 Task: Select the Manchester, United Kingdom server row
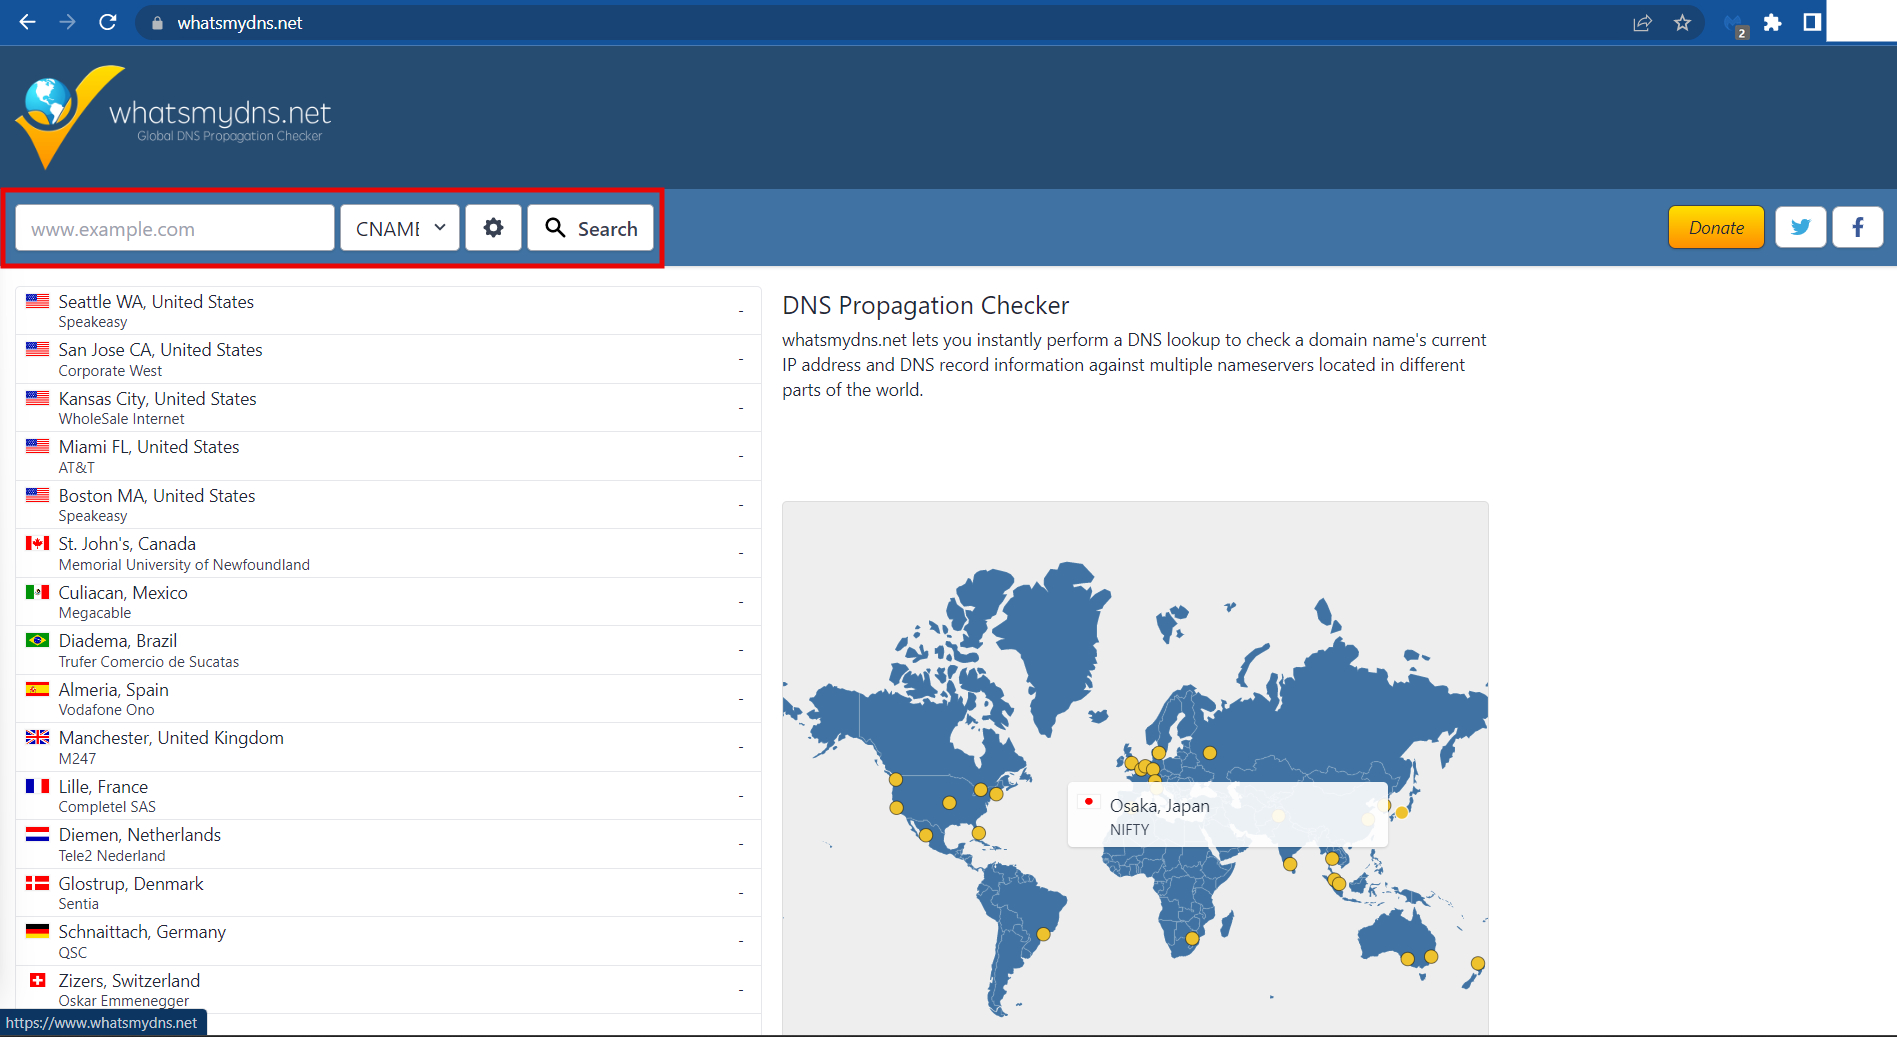388,747
